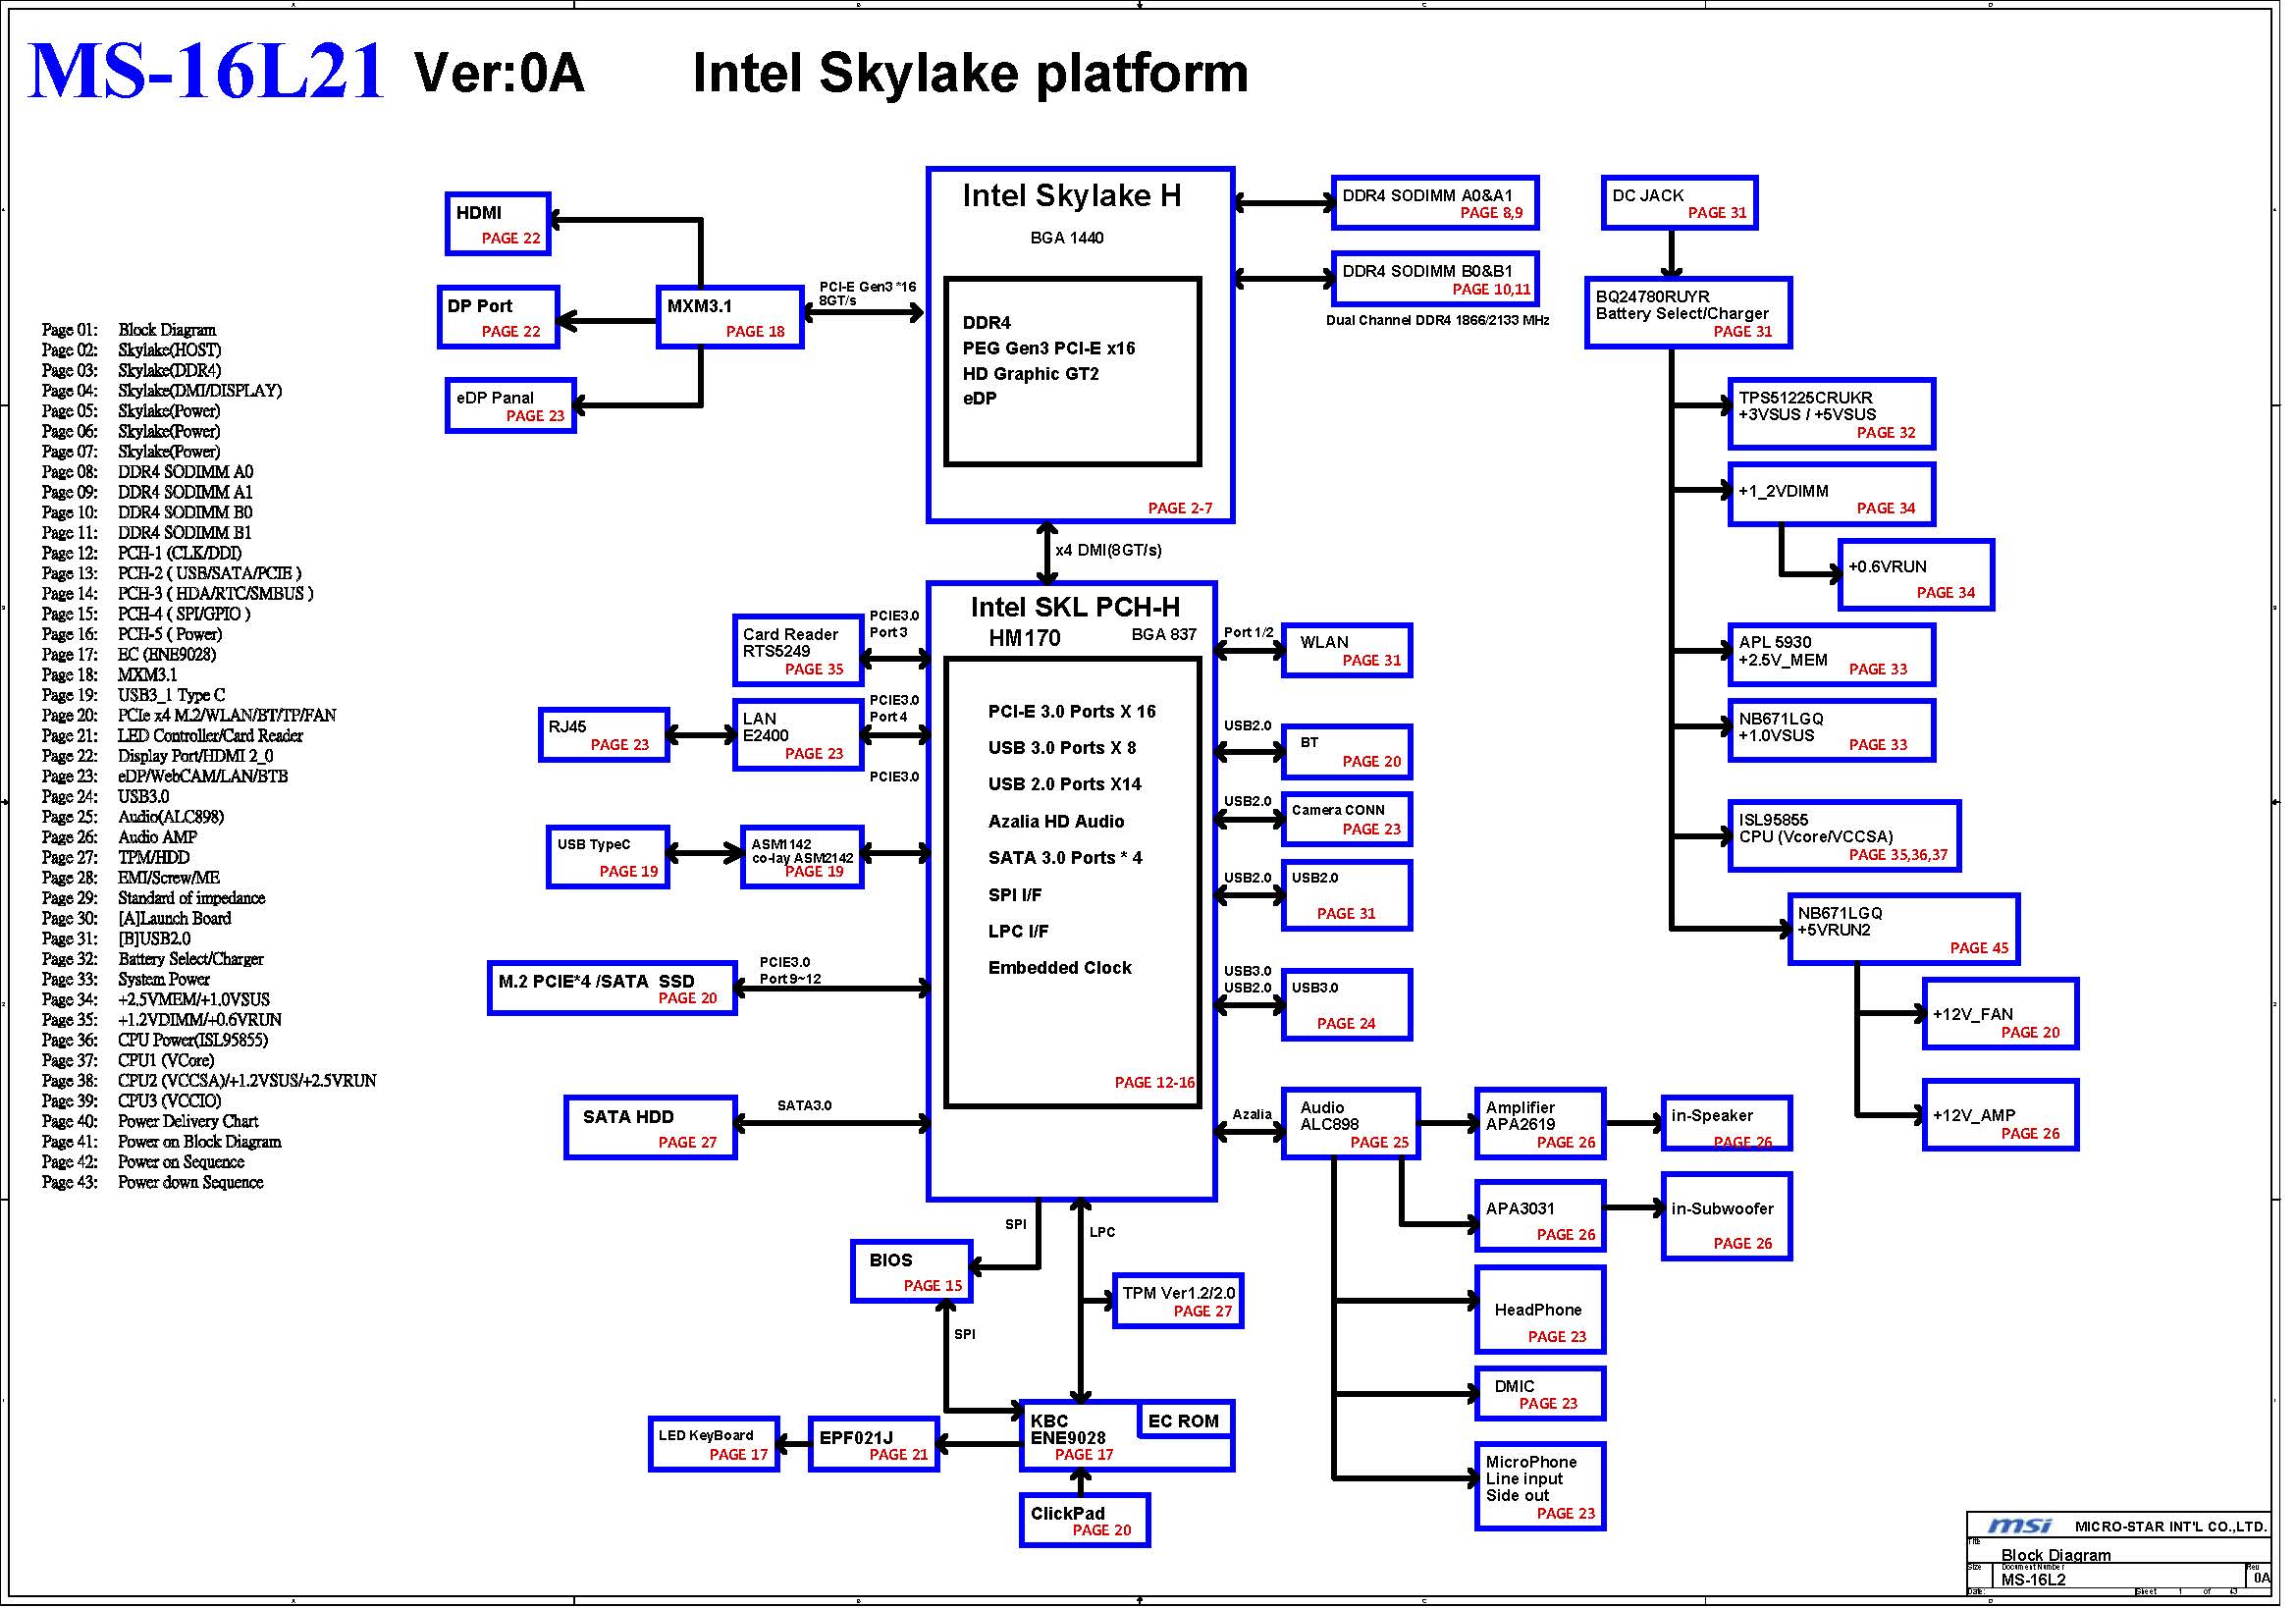Select the BIOS block

point(912,1272)
